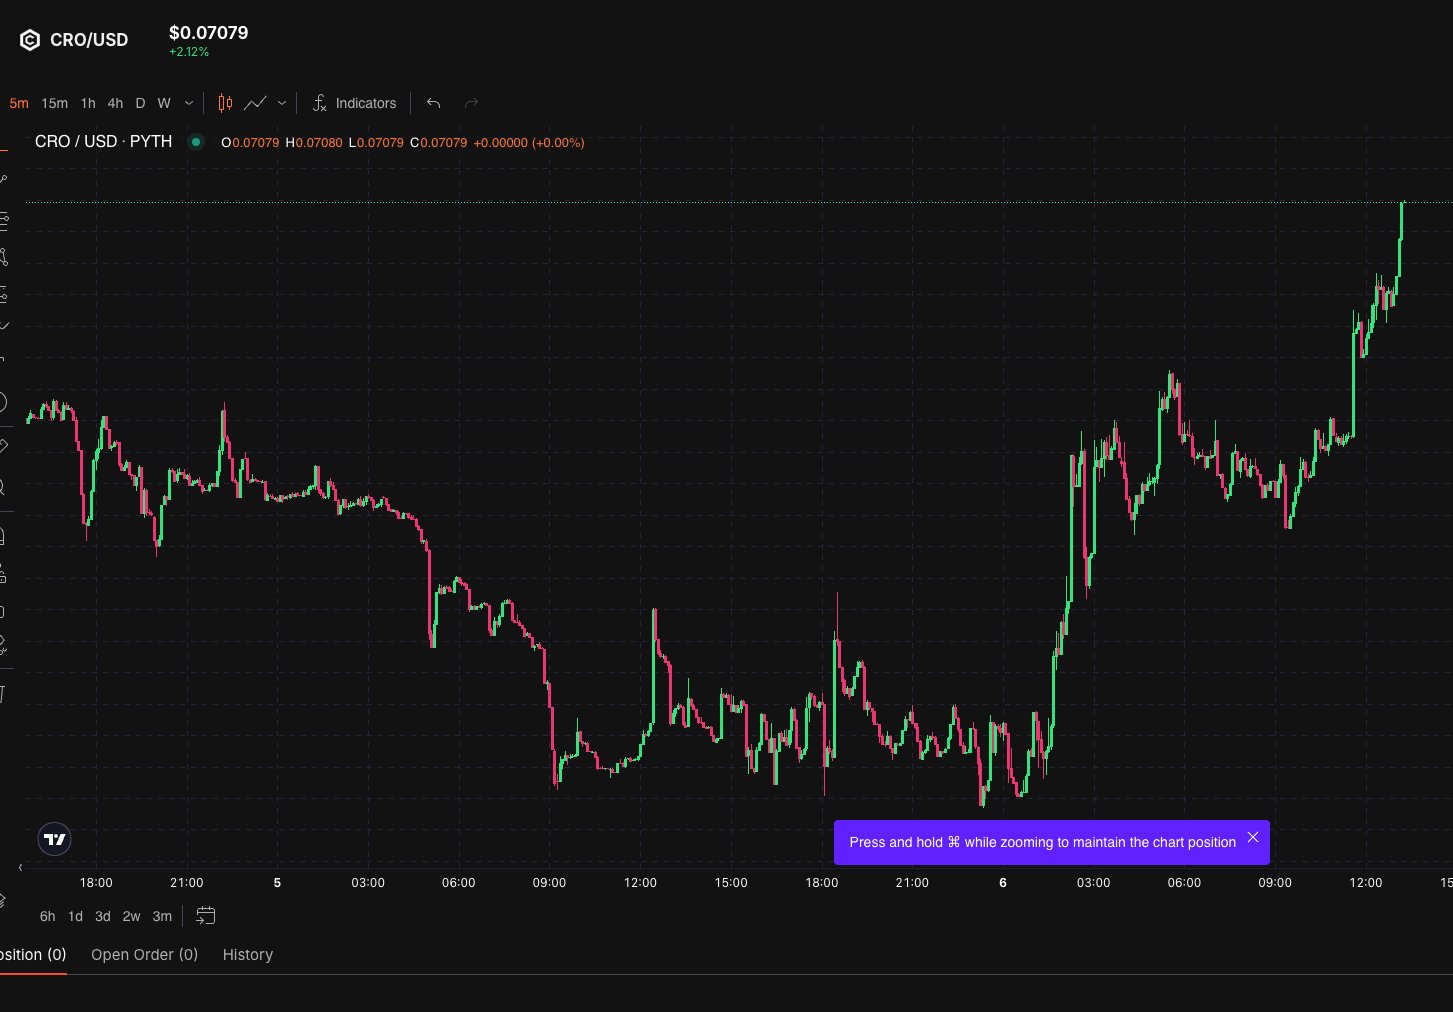Expand the chart style dropdown arrow

[282, 103]
